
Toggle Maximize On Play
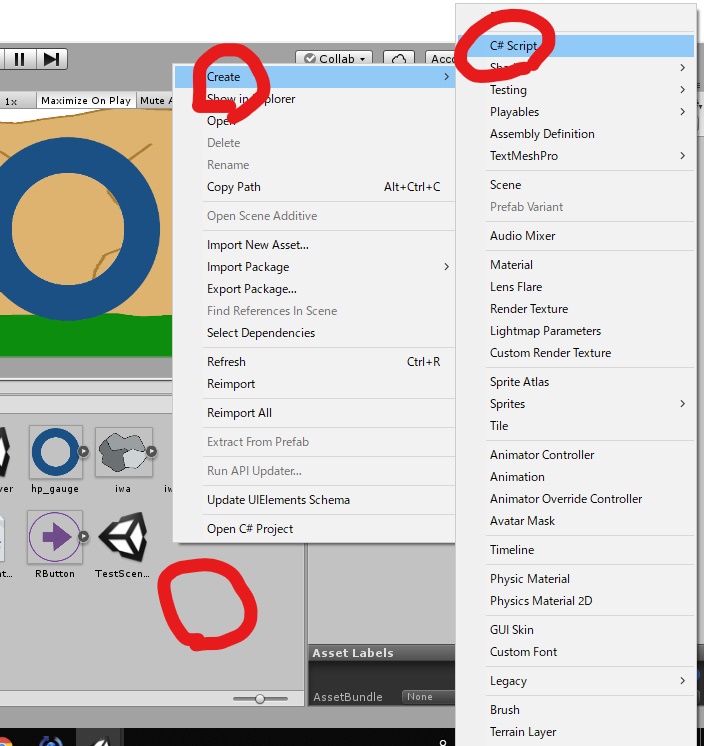[86, 100]
